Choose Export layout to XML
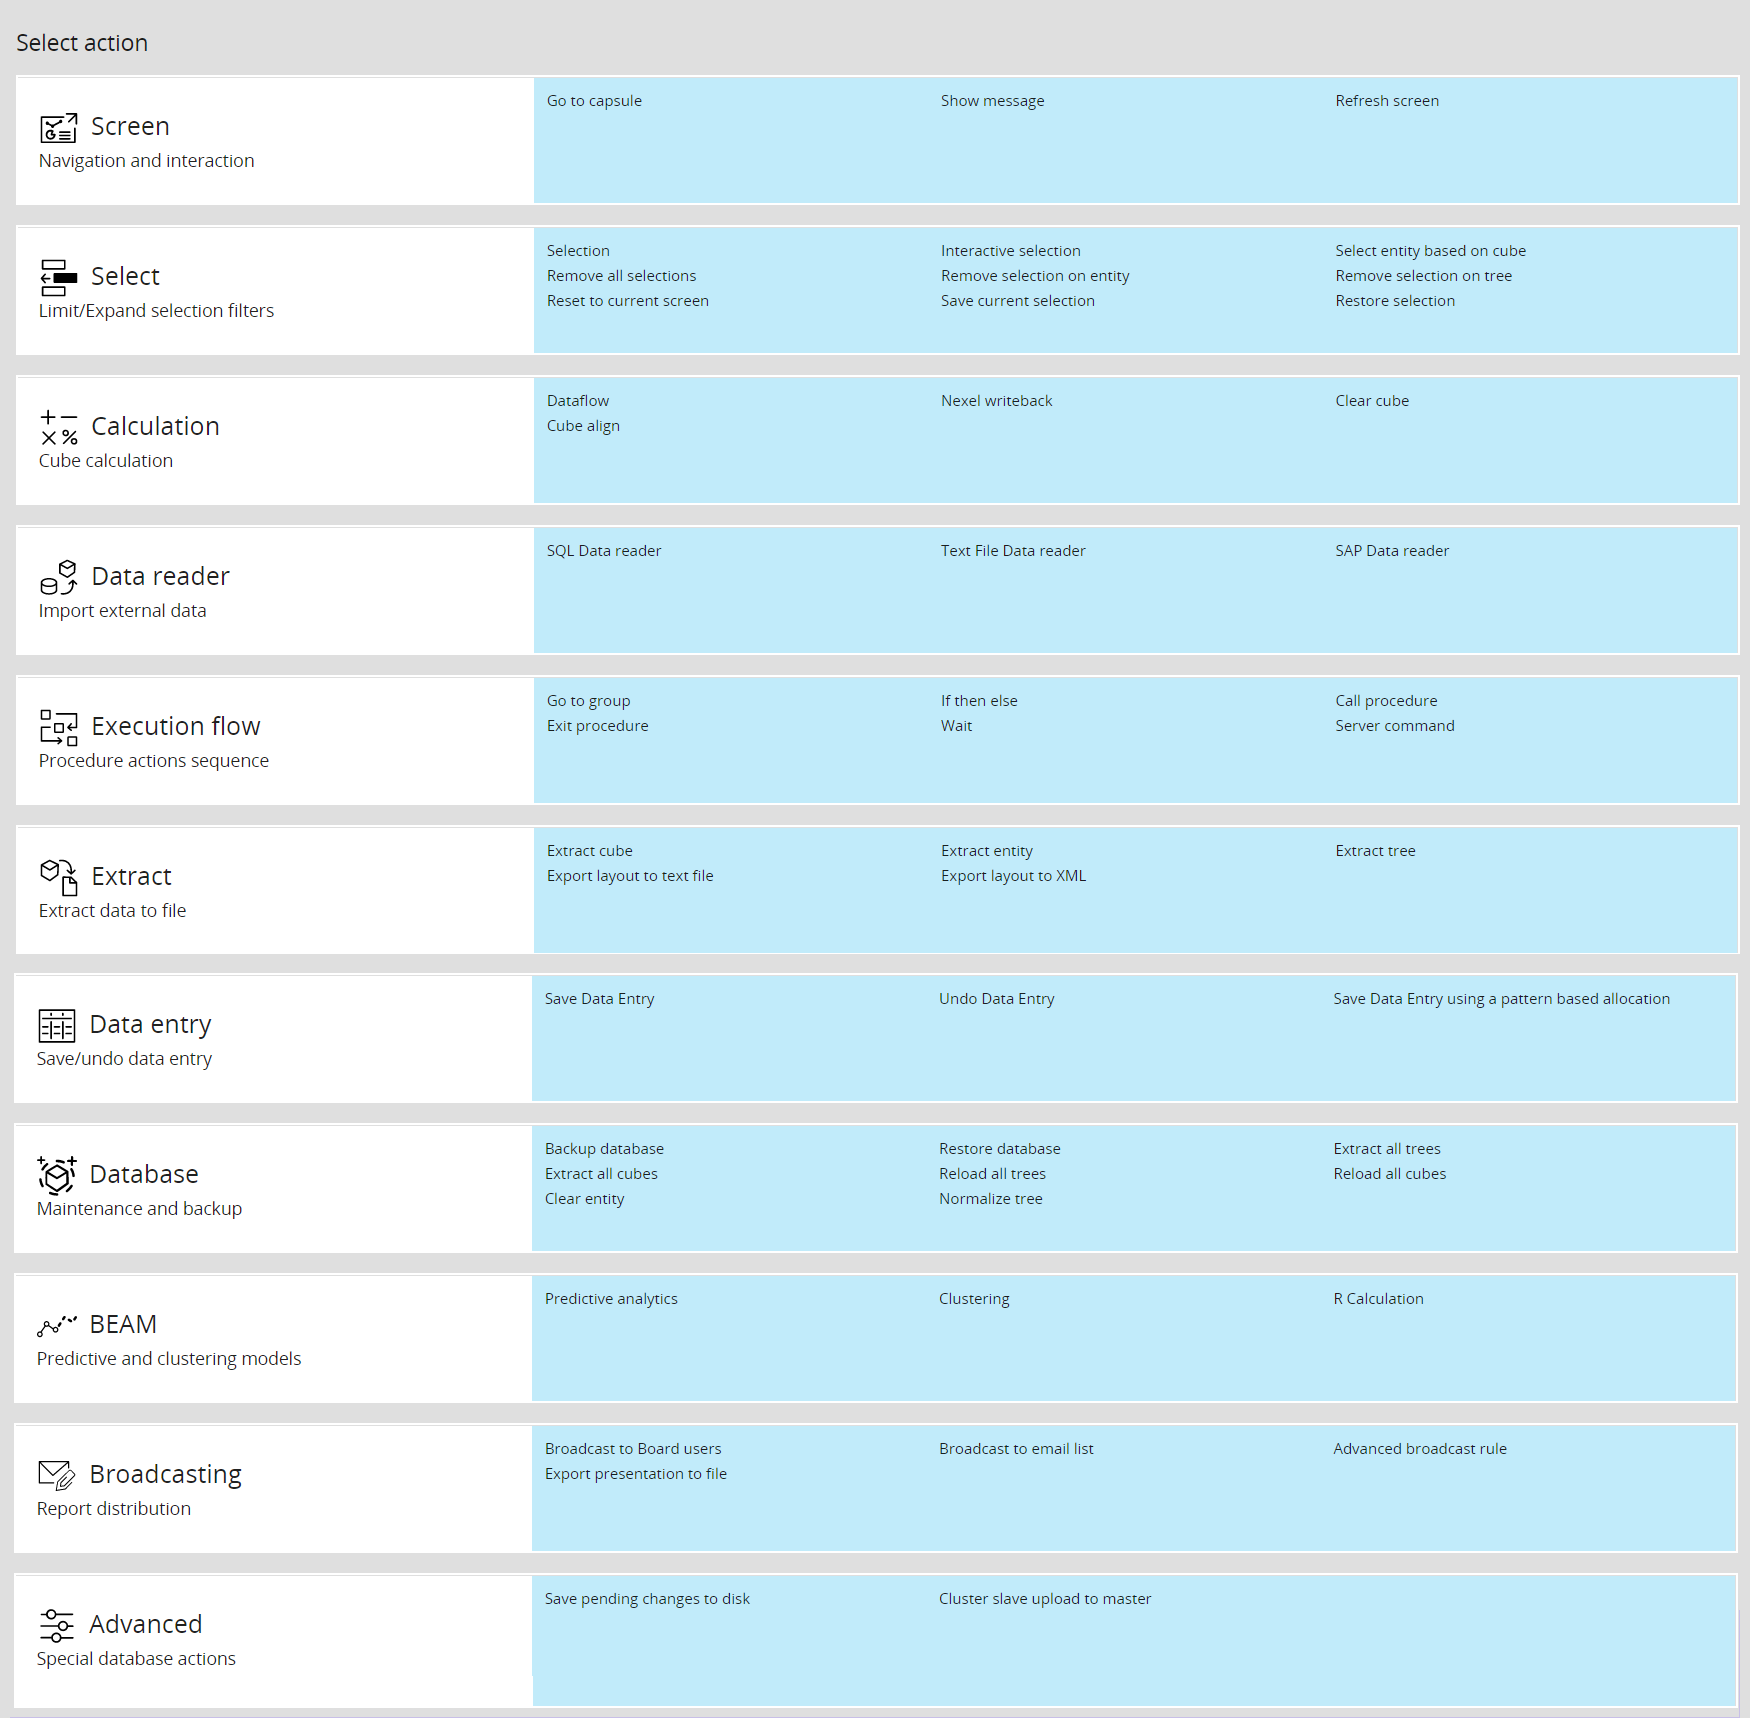Viewport: 1750px width, 1718px height. (1013, 876)
